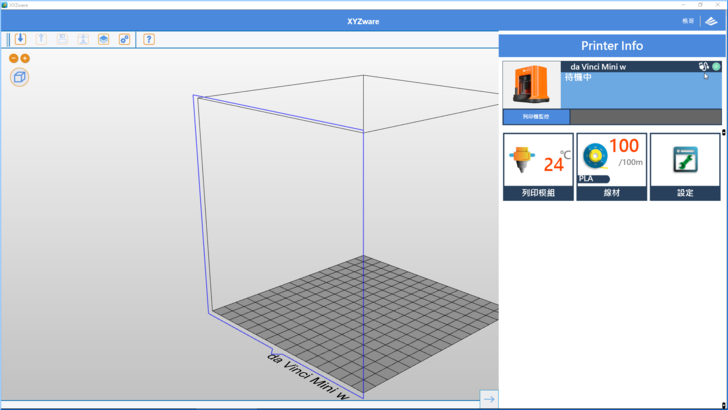Click the XYZprinting logo in title bar

coord(711,21)
